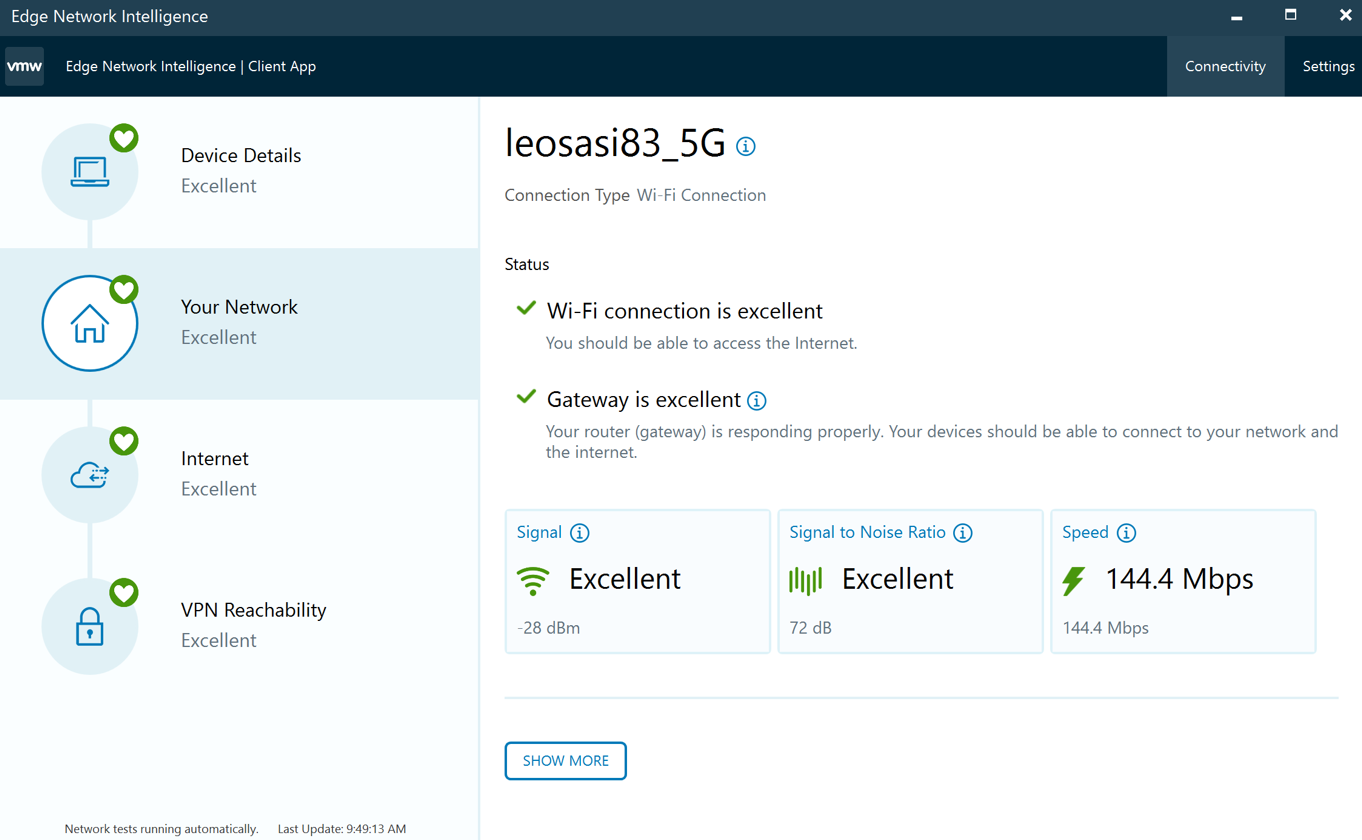Click the green lightning bolt speed icon
This screenshot has width=1362, height=840.
(x=1074, y=580)
